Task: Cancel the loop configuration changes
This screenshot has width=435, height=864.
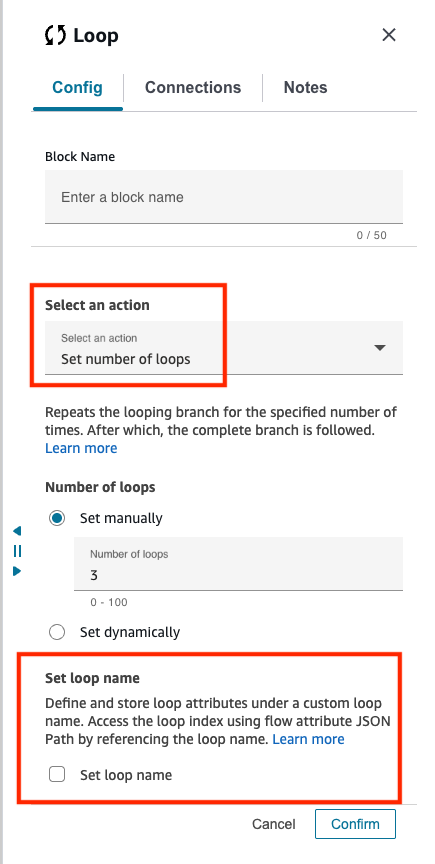Action: click(274, 824)
